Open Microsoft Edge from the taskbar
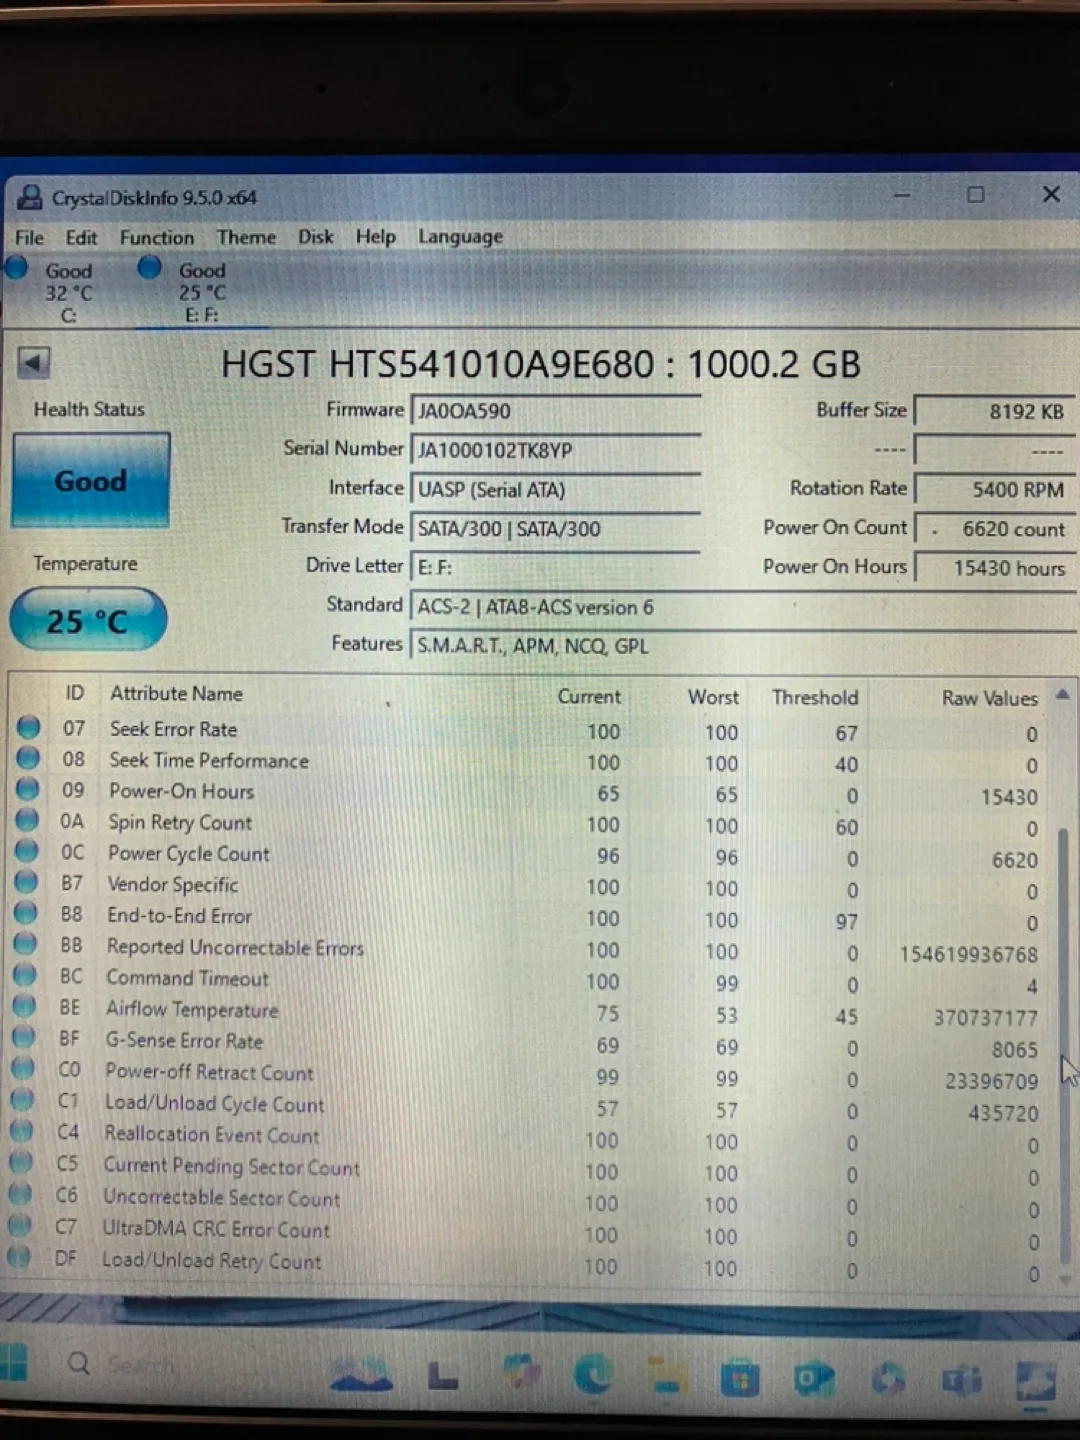 595,1375
